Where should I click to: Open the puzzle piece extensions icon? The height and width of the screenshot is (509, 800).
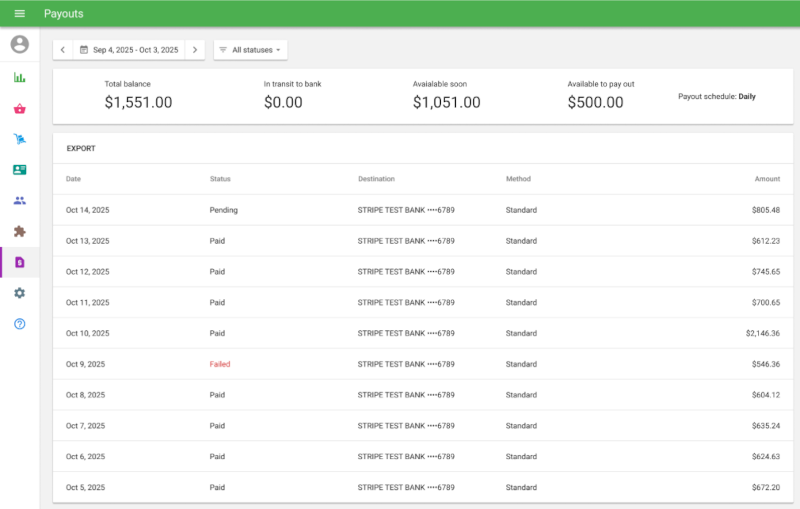(x=19, y=232)
